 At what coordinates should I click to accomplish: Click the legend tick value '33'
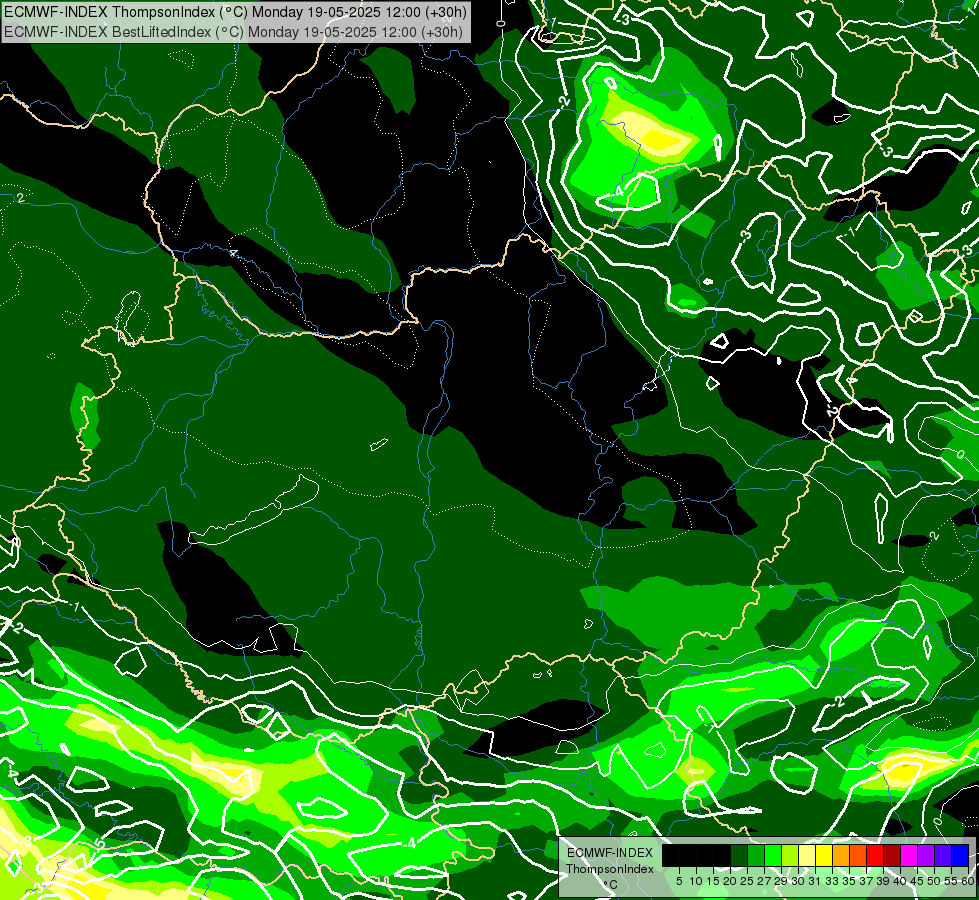click(x=832, y=881)
